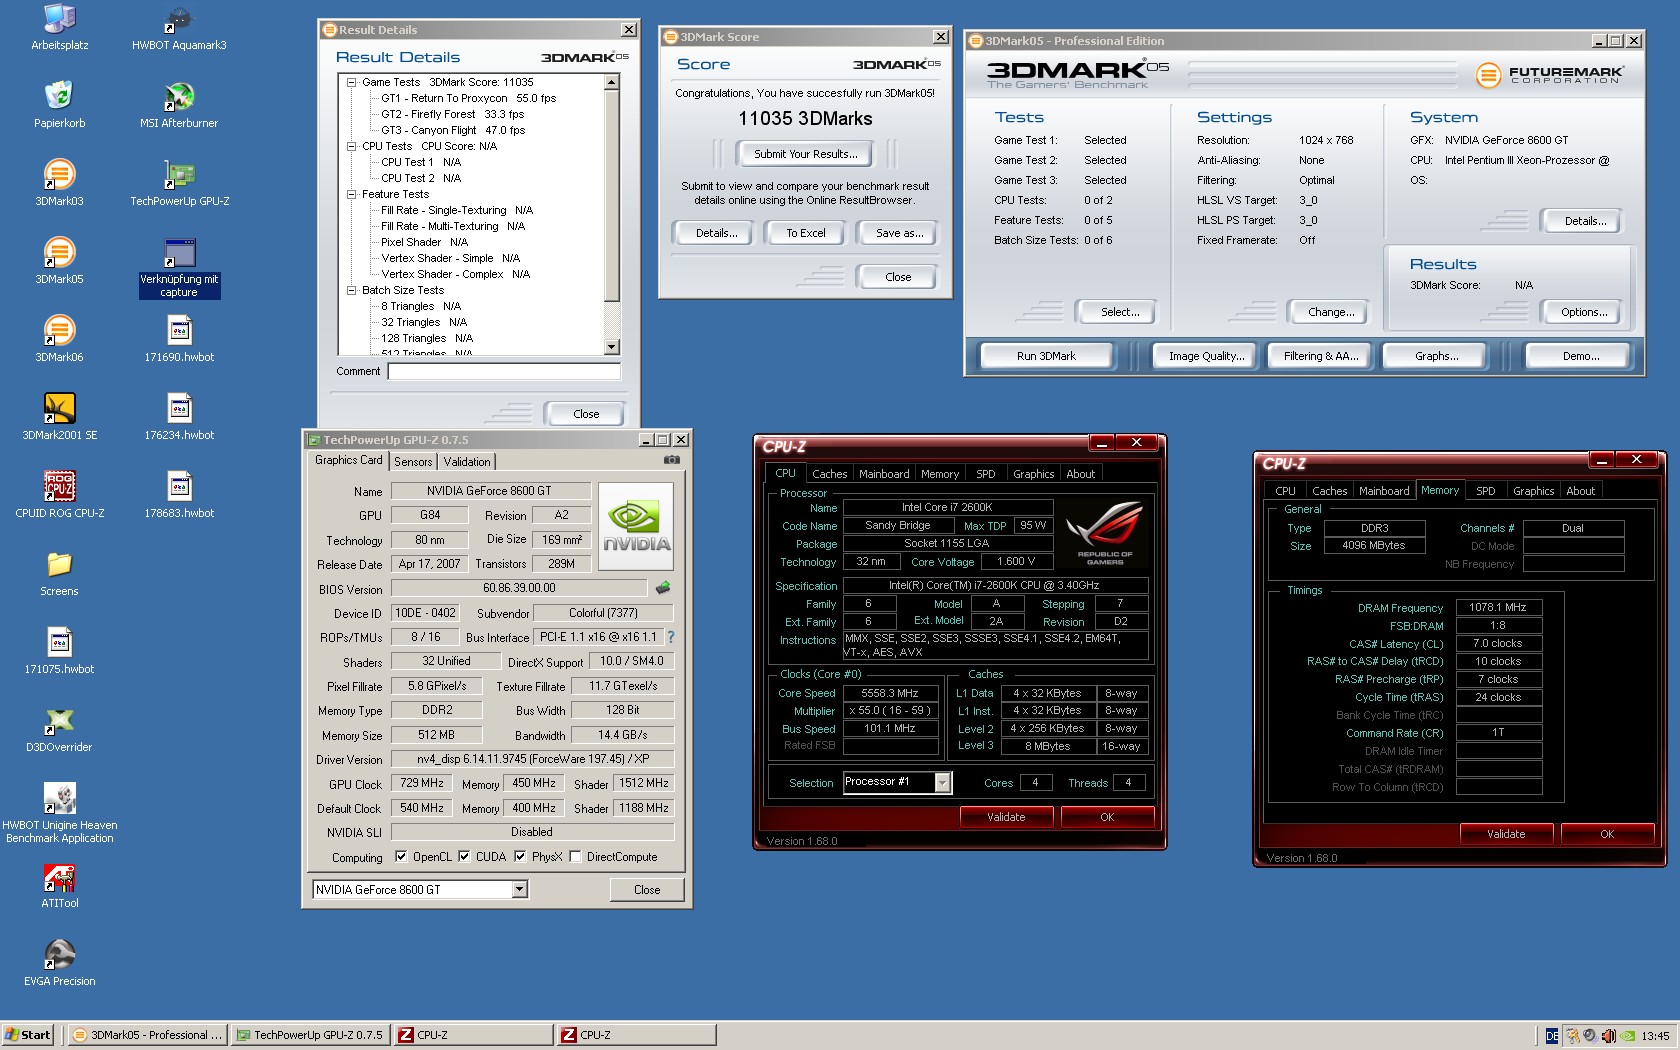The width and height of the screenshot is (1680, 1050).
Task: Switch to 3DMark05 Professional taskbar item
Action: (148, 1035)
